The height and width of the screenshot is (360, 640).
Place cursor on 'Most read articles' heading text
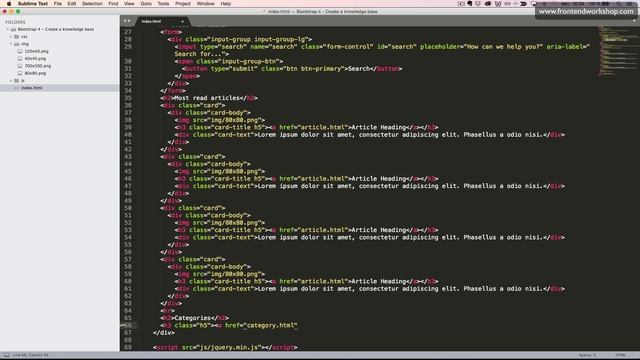(x=207, y=98)
